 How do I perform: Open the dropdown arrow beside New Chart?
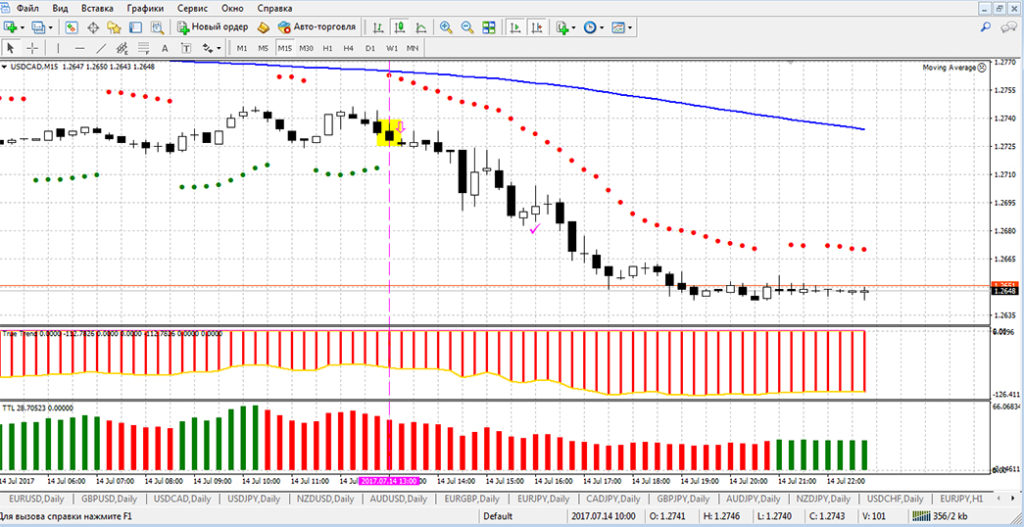pyautogui.click(x=22, y=28)
